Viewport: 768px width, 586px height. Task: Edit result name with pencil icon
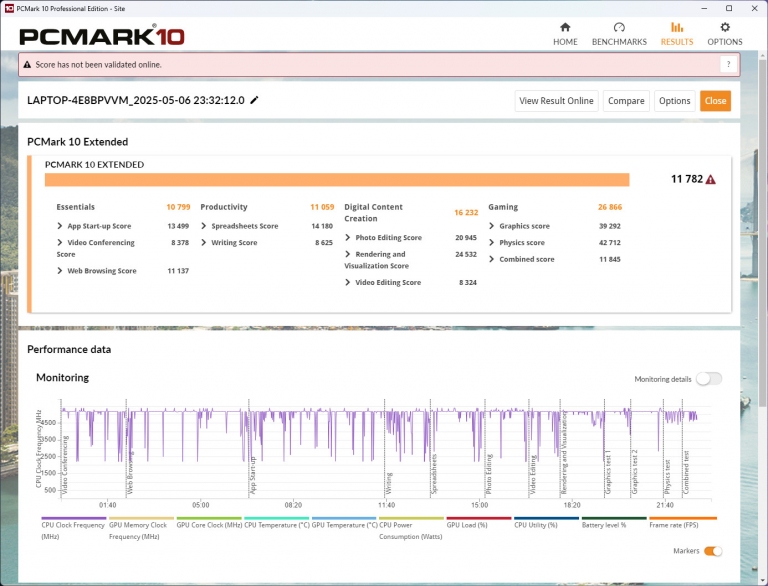coord(254,100)
